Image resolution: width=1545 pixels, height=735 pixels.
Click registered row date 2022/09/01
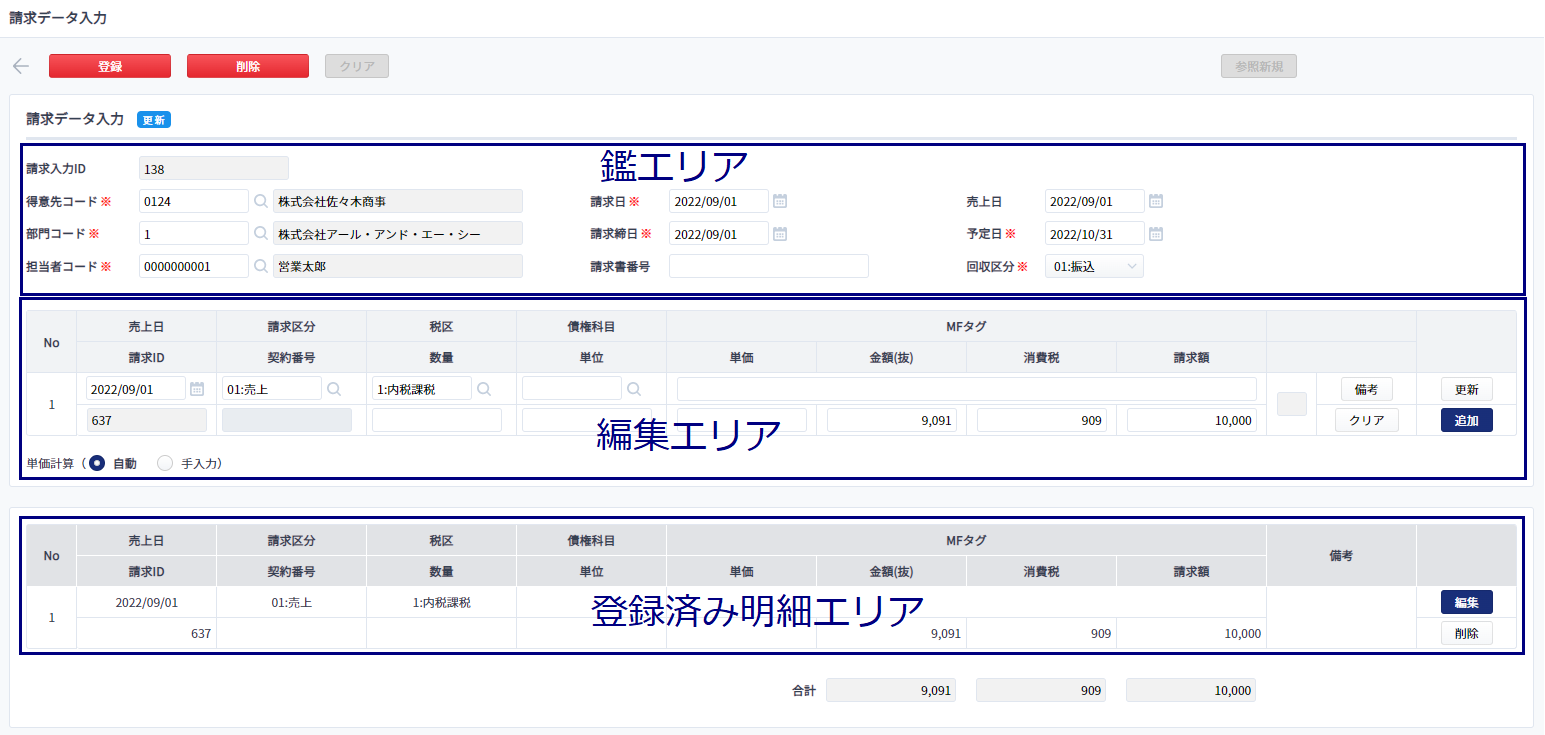click(x=147, y=603)
